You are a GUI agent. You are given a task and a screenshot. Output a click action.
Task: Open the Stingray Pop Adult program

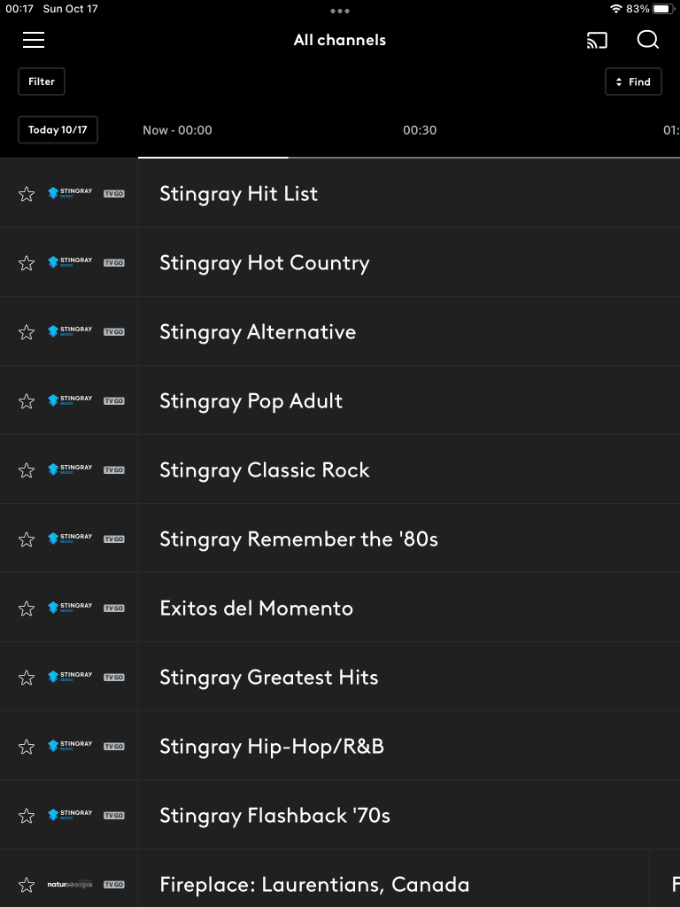(x=251, y=401)
